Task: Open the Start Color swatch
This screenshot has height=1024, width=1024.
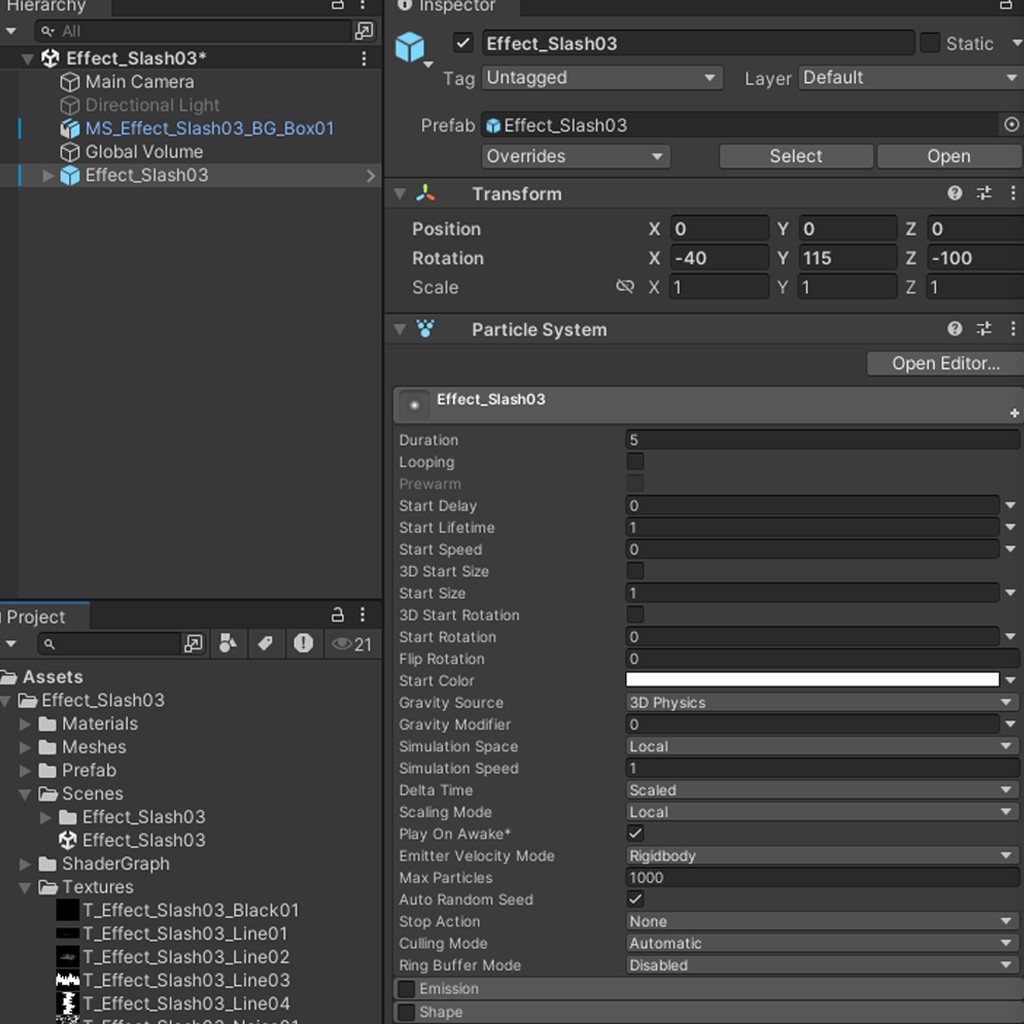Action: tap(812, 681)
